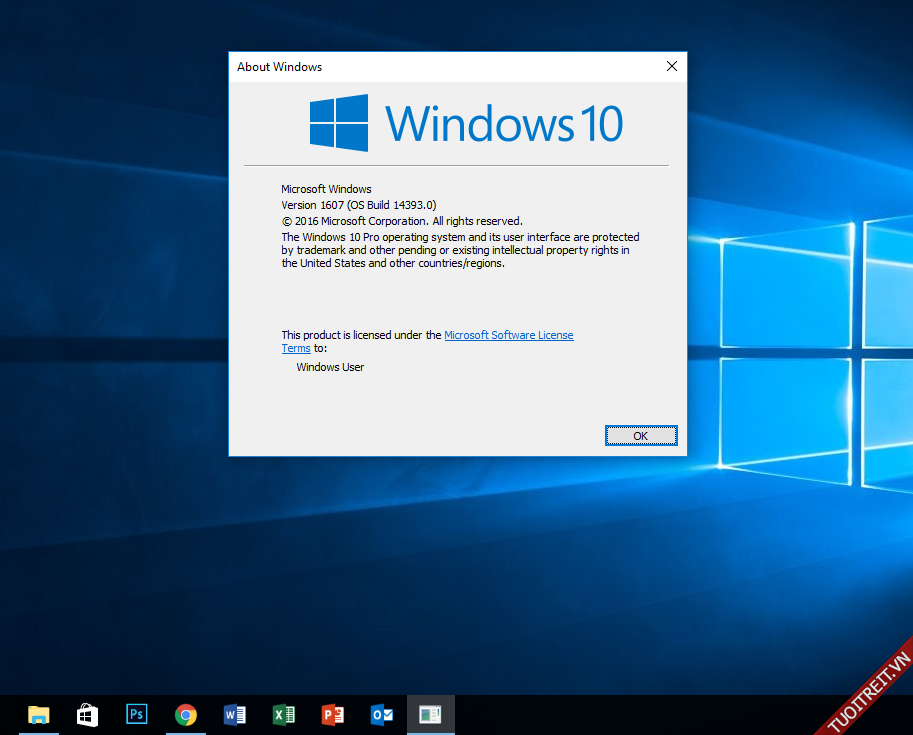Viewport: 913px width, 735px height.
Task: Click the active About Windows taskbar icon
Action: pyautogui.click(x=430, y=715)
